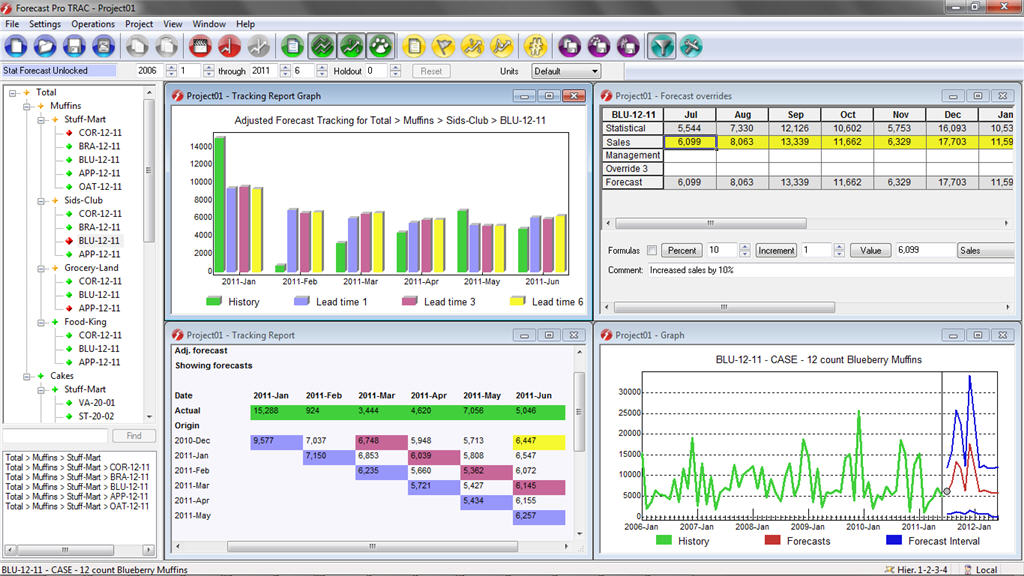Screen dimensions: 1024x576
Task: Click the red clapperboard toolbar icon
Action: [200, 45]
